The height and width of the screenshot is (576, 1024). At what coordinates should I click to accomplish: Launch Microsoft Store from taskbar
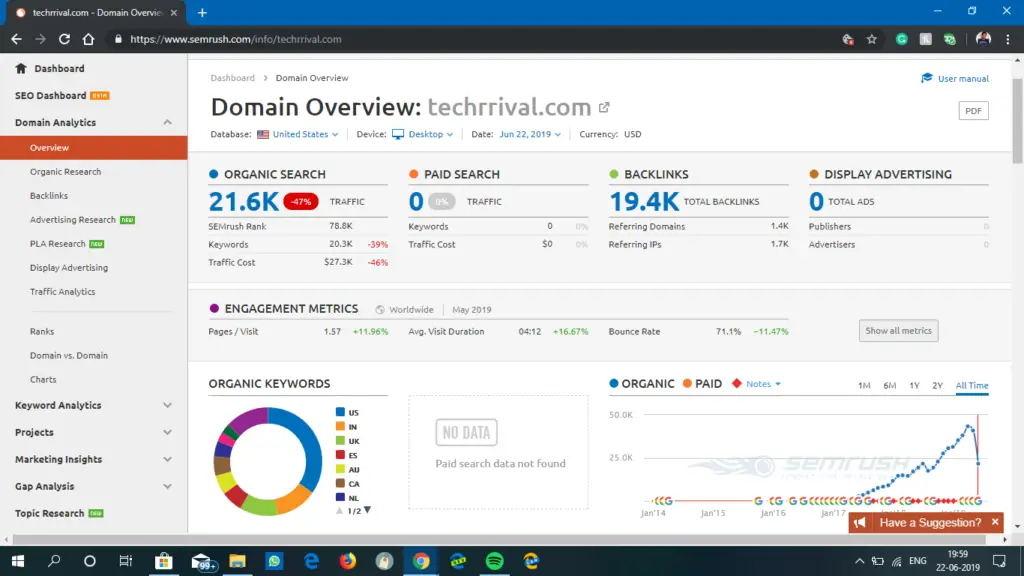pyautogui.click(x=163, y=561)
